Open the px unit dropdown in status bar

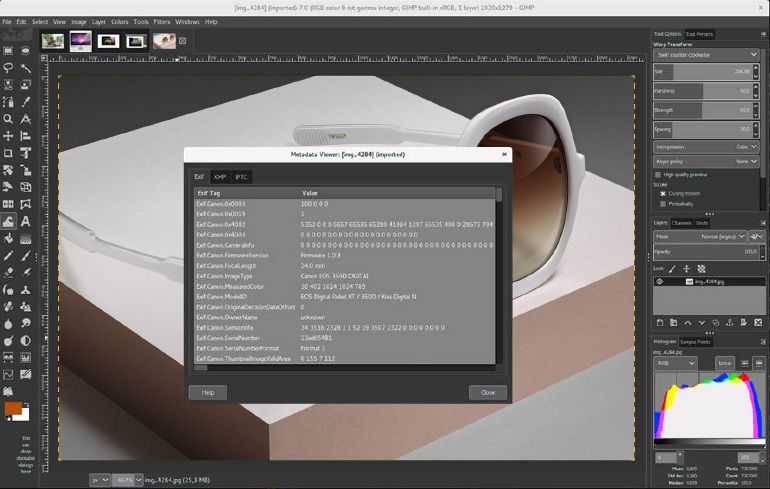click(x=99, y=480)
